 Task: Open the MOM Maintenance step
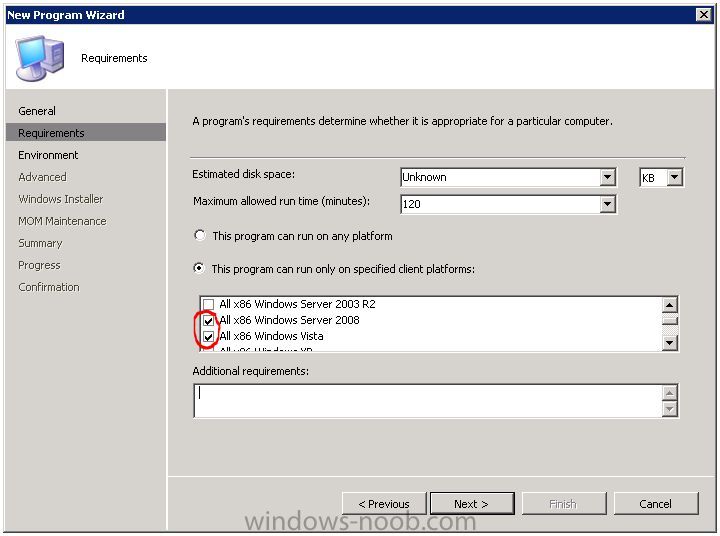pyautogui.click(x=62, y=221)
